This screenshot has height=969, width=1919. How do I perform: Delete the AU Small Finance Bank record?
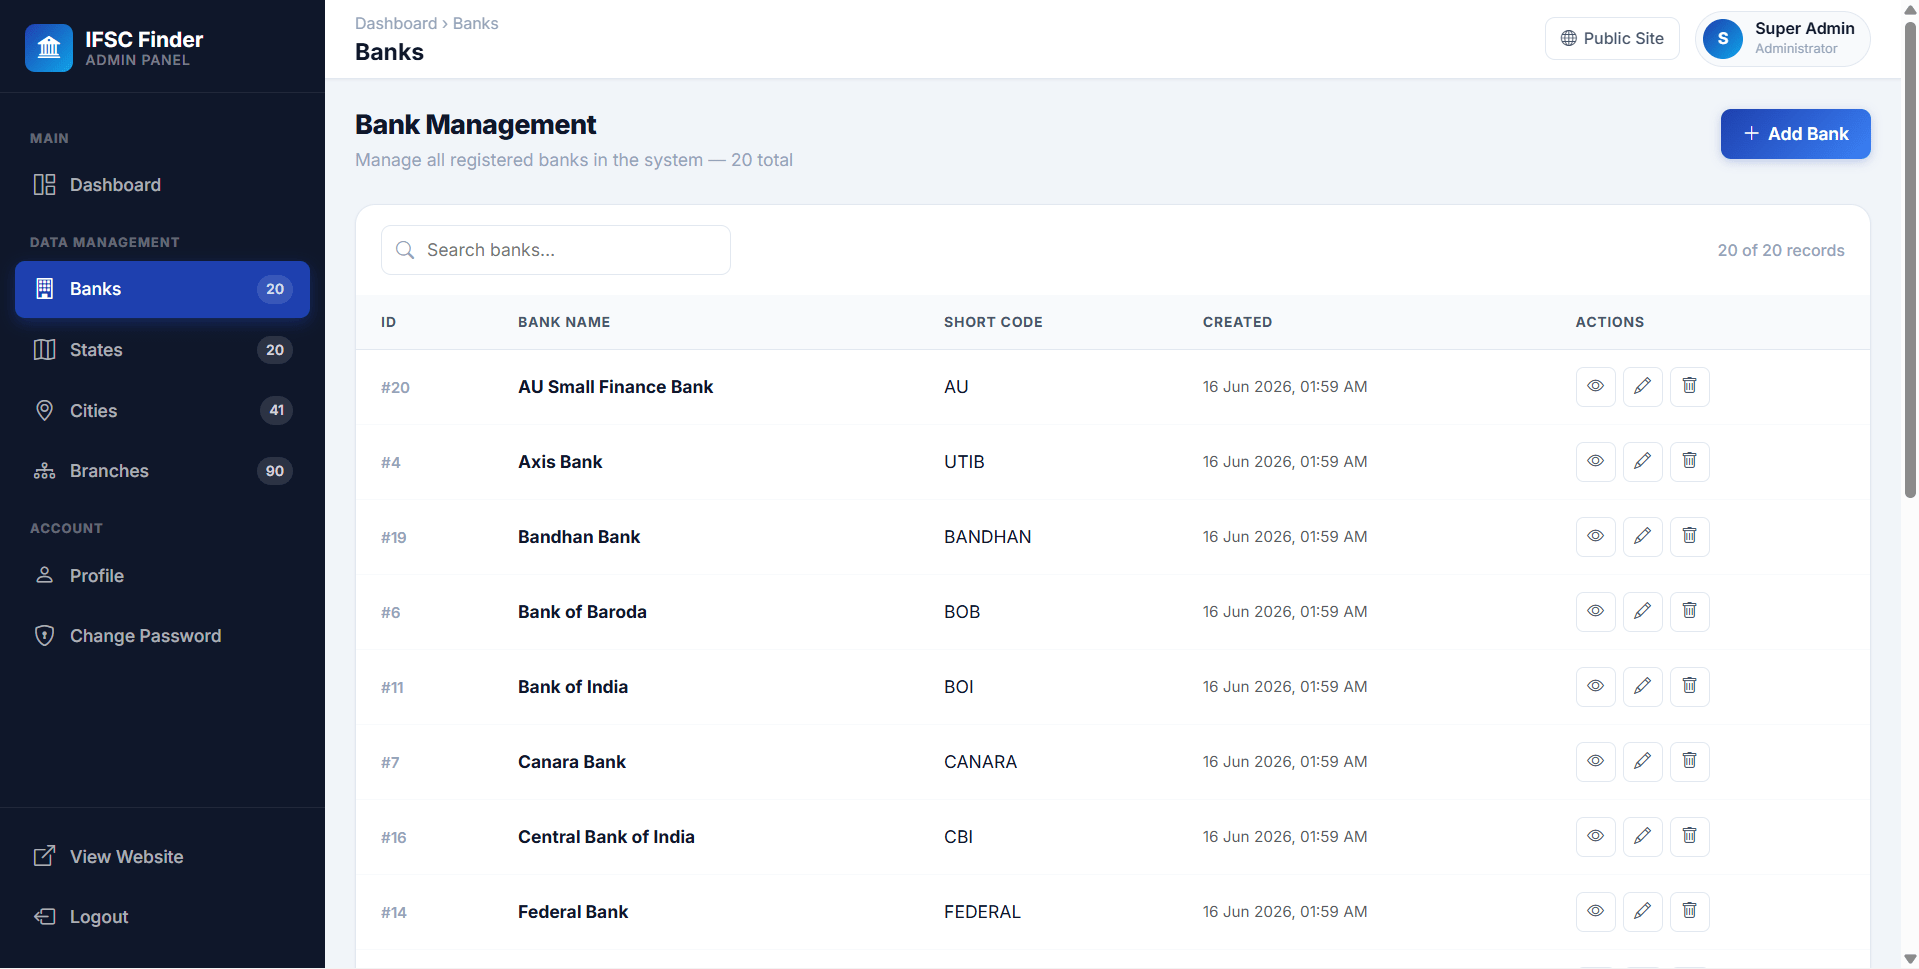[x=1689, y=386]
